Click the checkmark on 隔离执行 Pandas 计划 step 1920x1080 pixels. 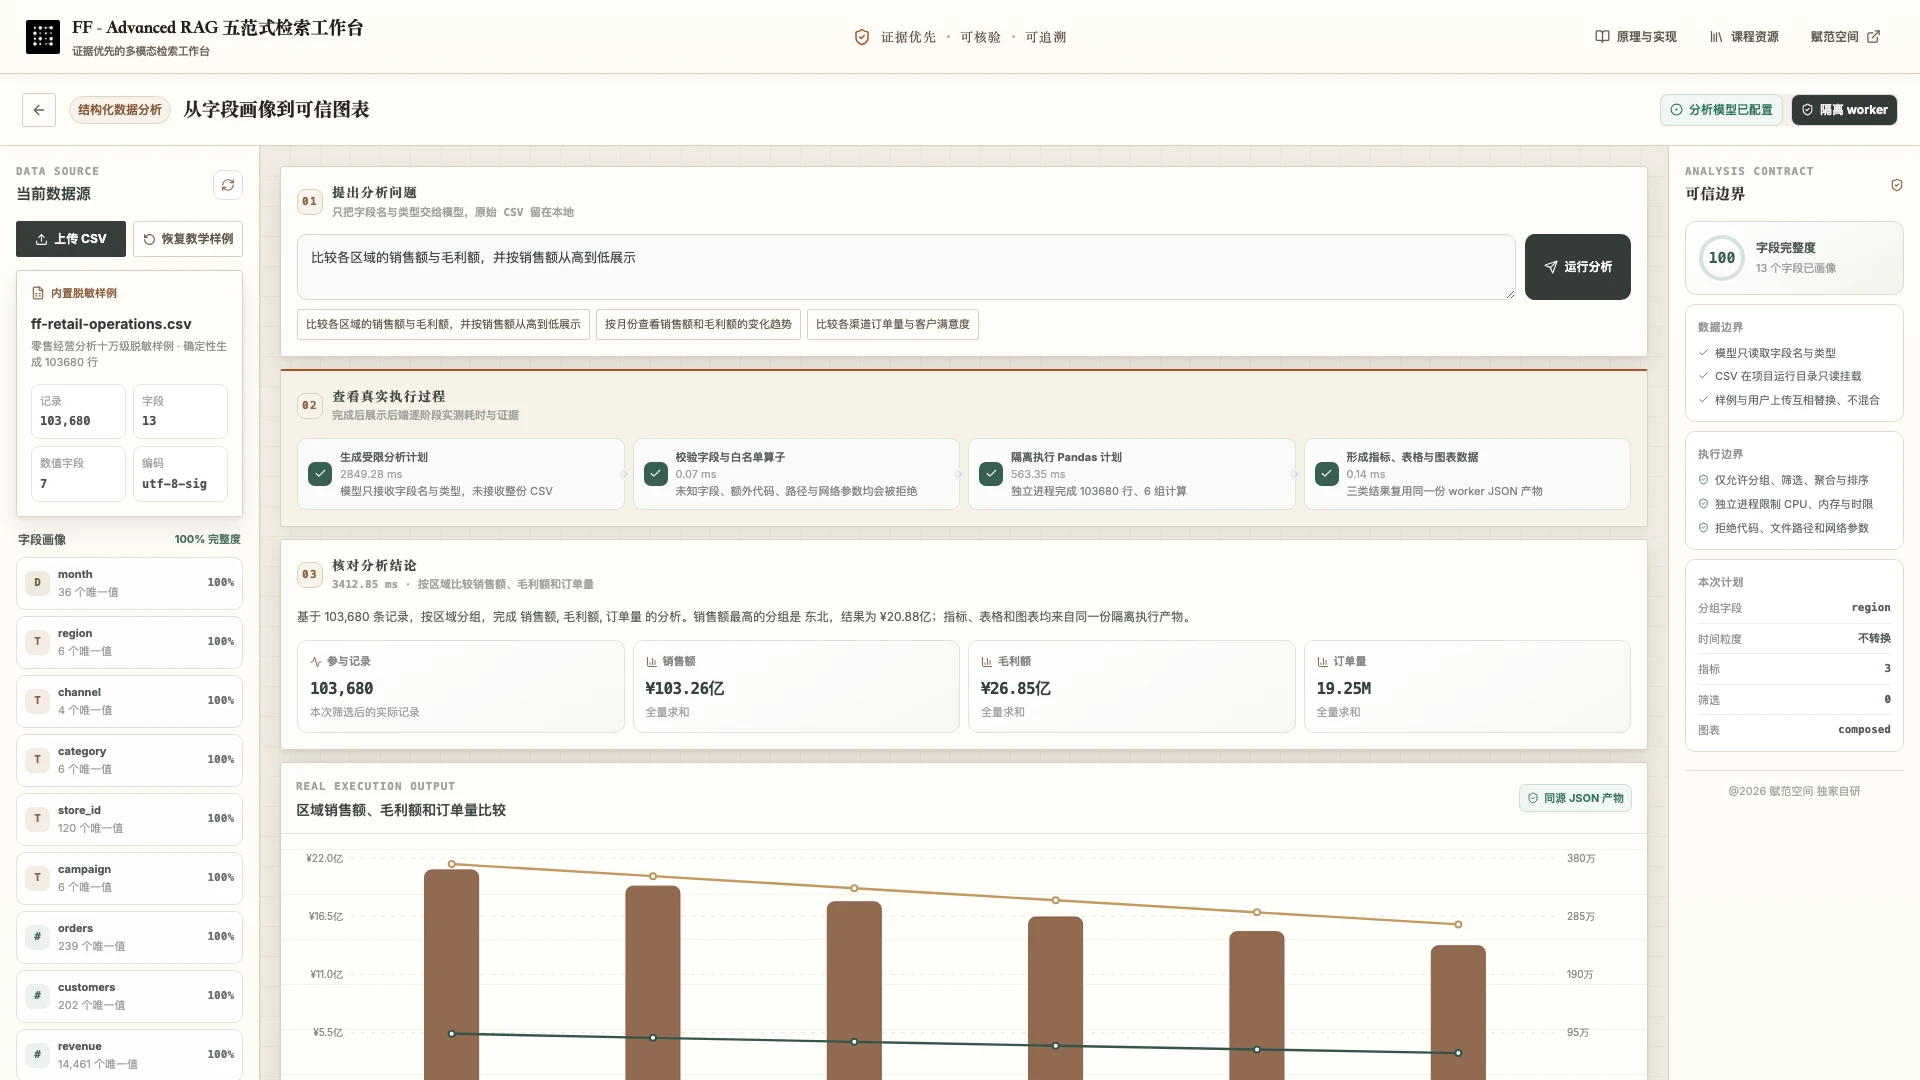pyautogui.click(x=991, y=474)
